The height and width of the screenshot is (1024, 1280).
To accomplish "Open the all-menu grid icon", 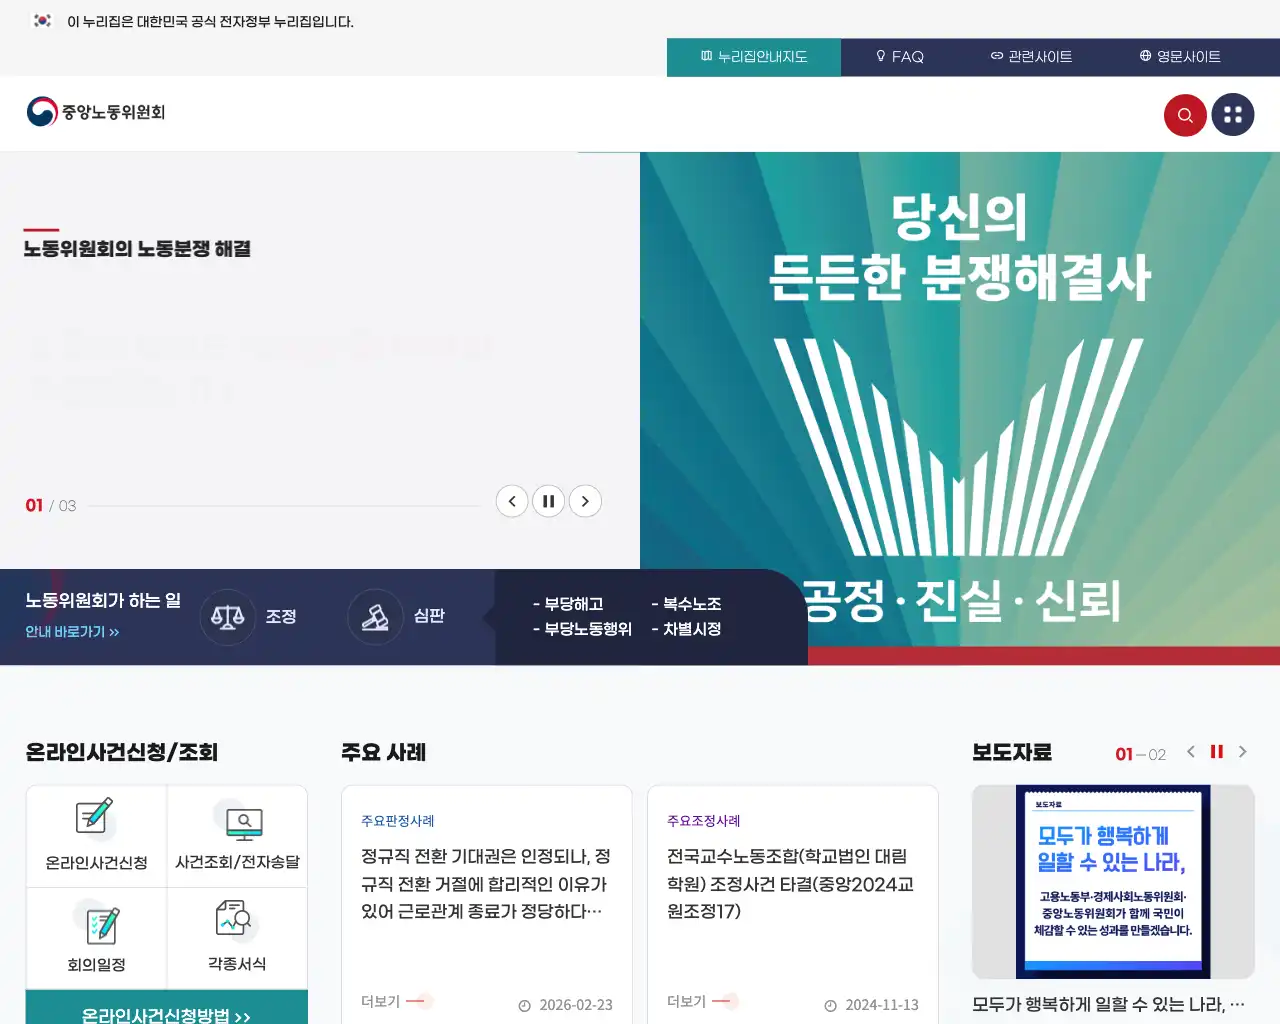I will click(1233, 114).
